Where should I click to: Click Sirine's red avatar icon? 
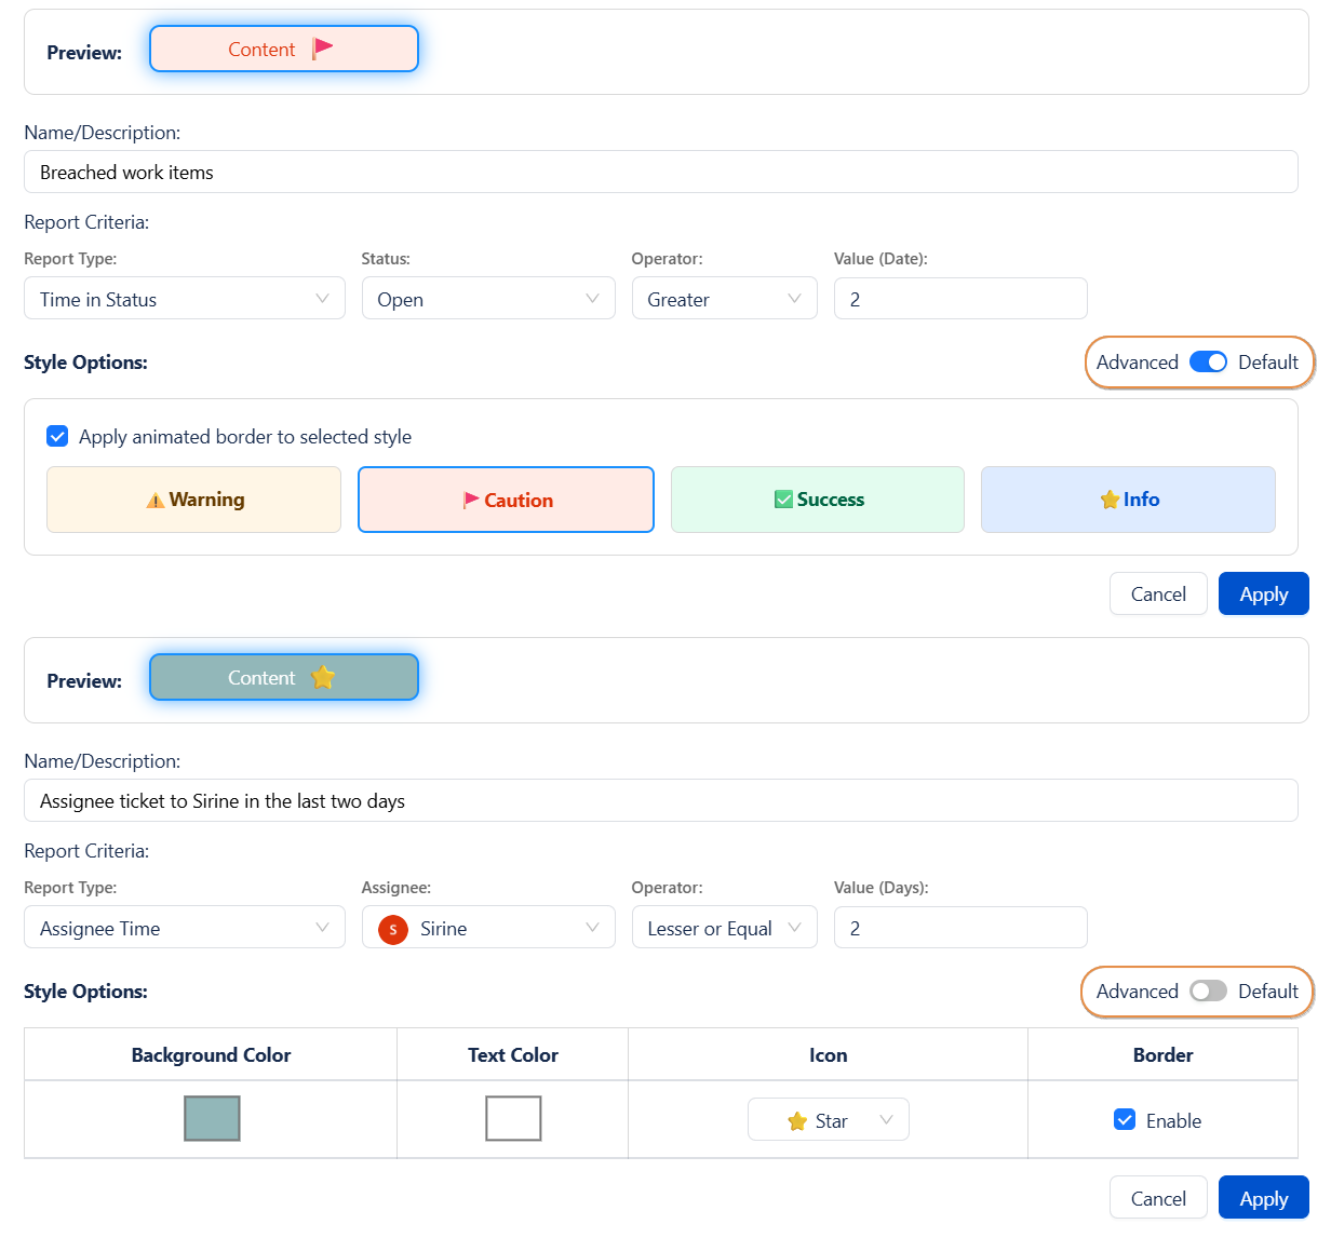393,930
